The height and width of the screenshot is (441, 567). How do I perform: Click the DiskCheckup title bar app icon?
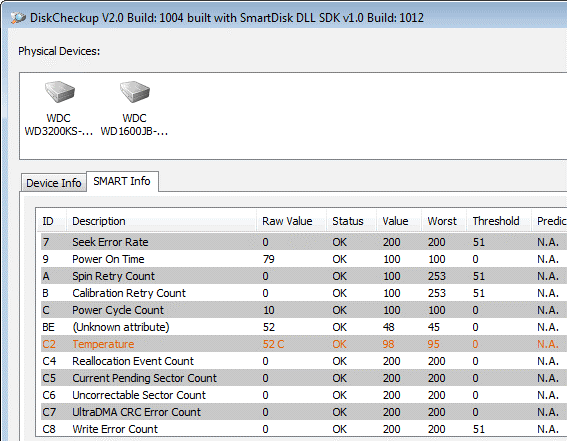pos(18,18)
